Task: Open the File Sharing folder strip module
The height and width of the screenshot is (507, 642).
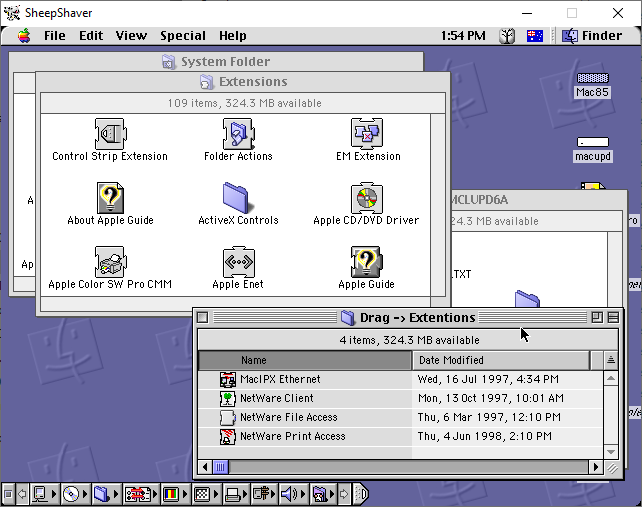Action: 106,494
